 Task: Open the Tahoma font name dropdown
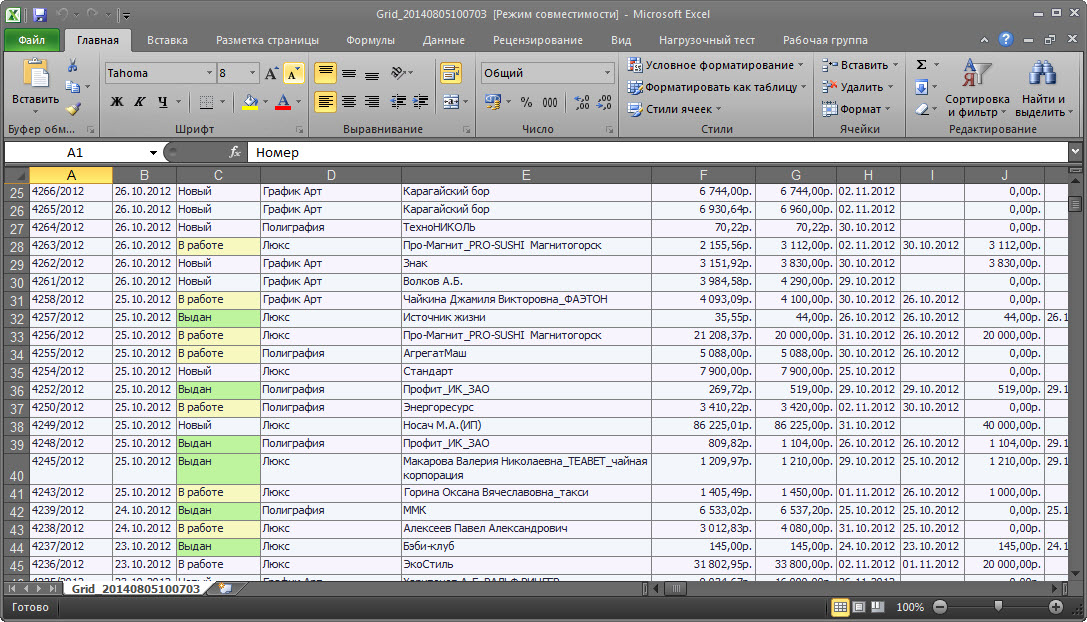tap(209, 73)
